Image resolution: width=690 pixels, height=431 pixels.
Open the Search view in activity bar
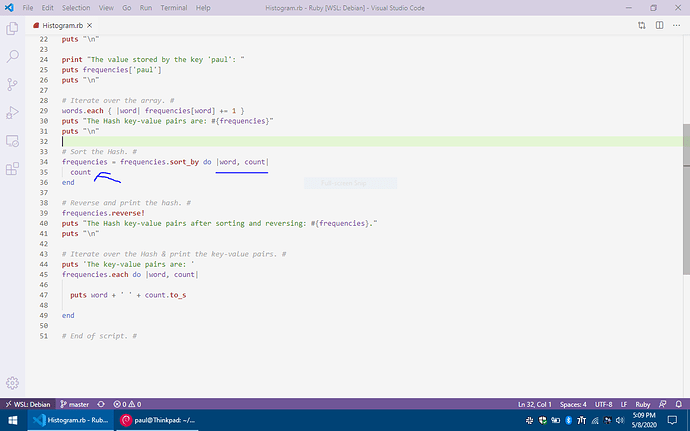point(12,56)
